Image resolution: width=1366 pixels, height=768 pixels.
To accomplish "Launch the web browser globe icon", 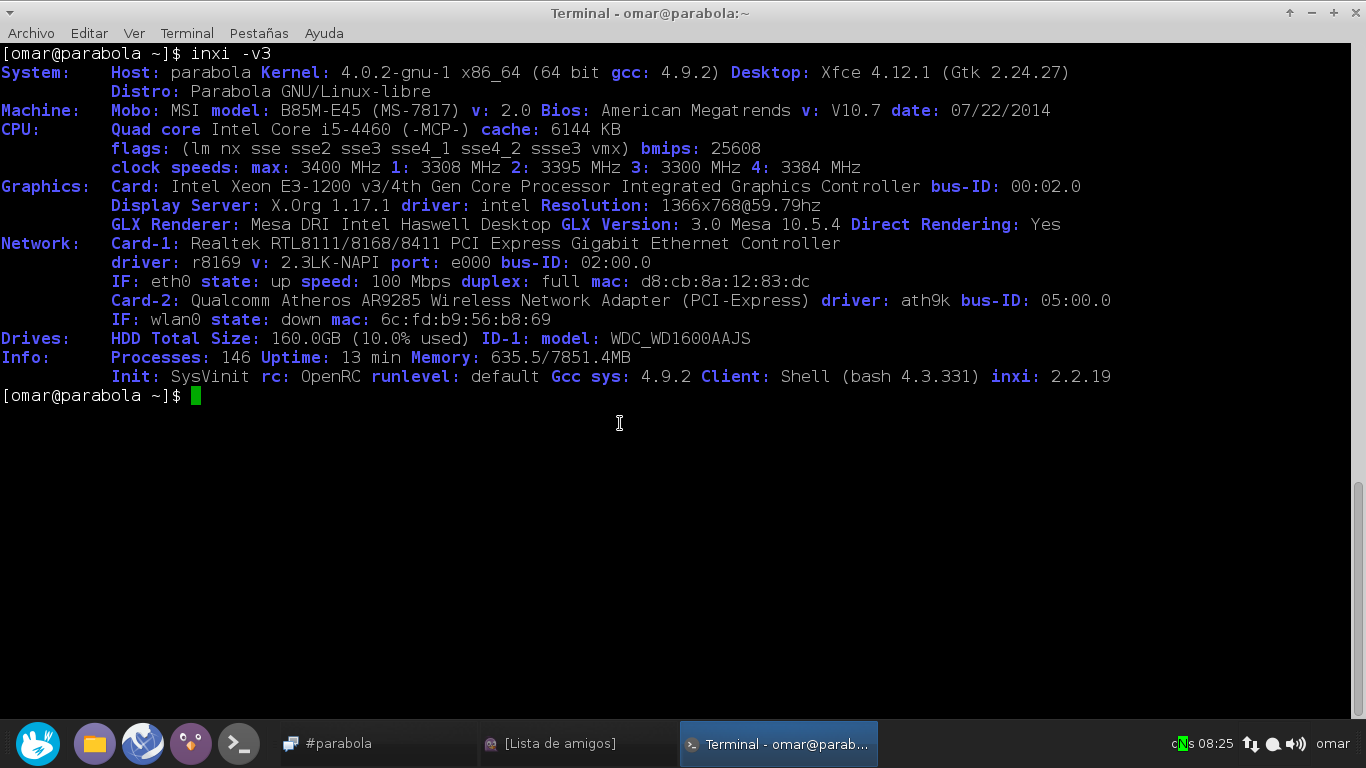I will [x=143, y=744].
